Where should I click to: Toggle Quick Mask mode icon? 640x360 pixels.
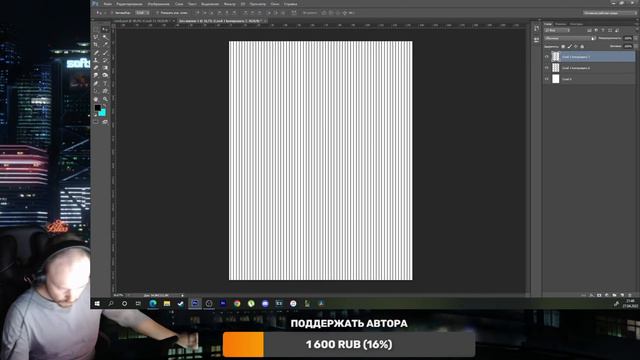pos(96,122)
